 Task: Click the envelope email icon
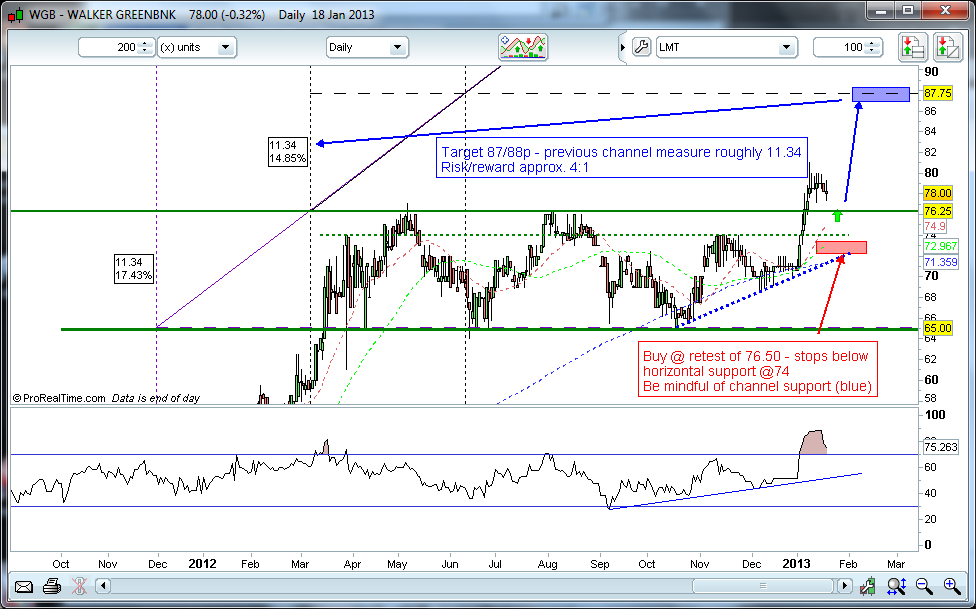22,587
